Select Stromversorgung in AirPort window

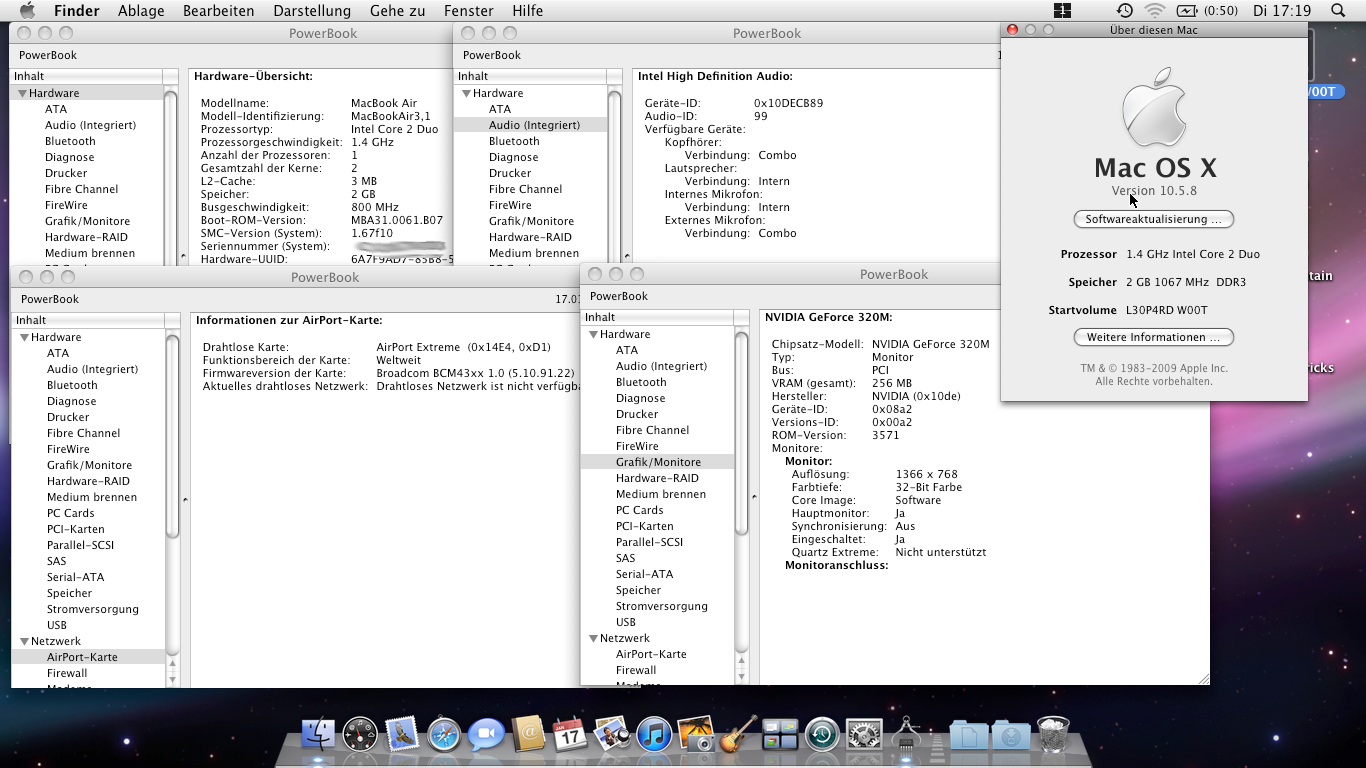93,609
